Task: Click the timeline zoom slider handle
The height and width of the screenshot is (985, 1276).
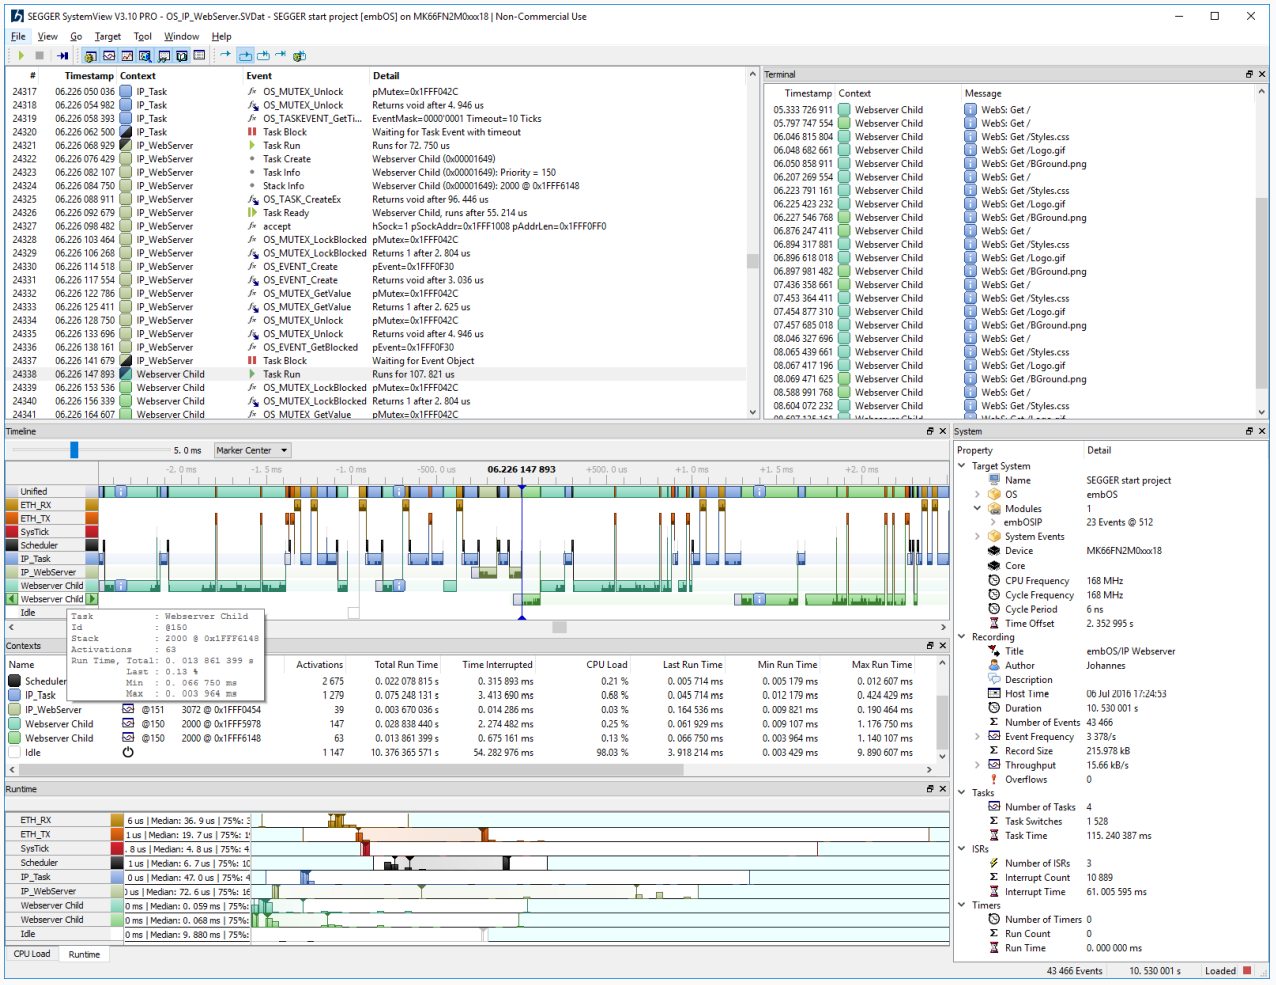Action: click(x=74, y=450)
